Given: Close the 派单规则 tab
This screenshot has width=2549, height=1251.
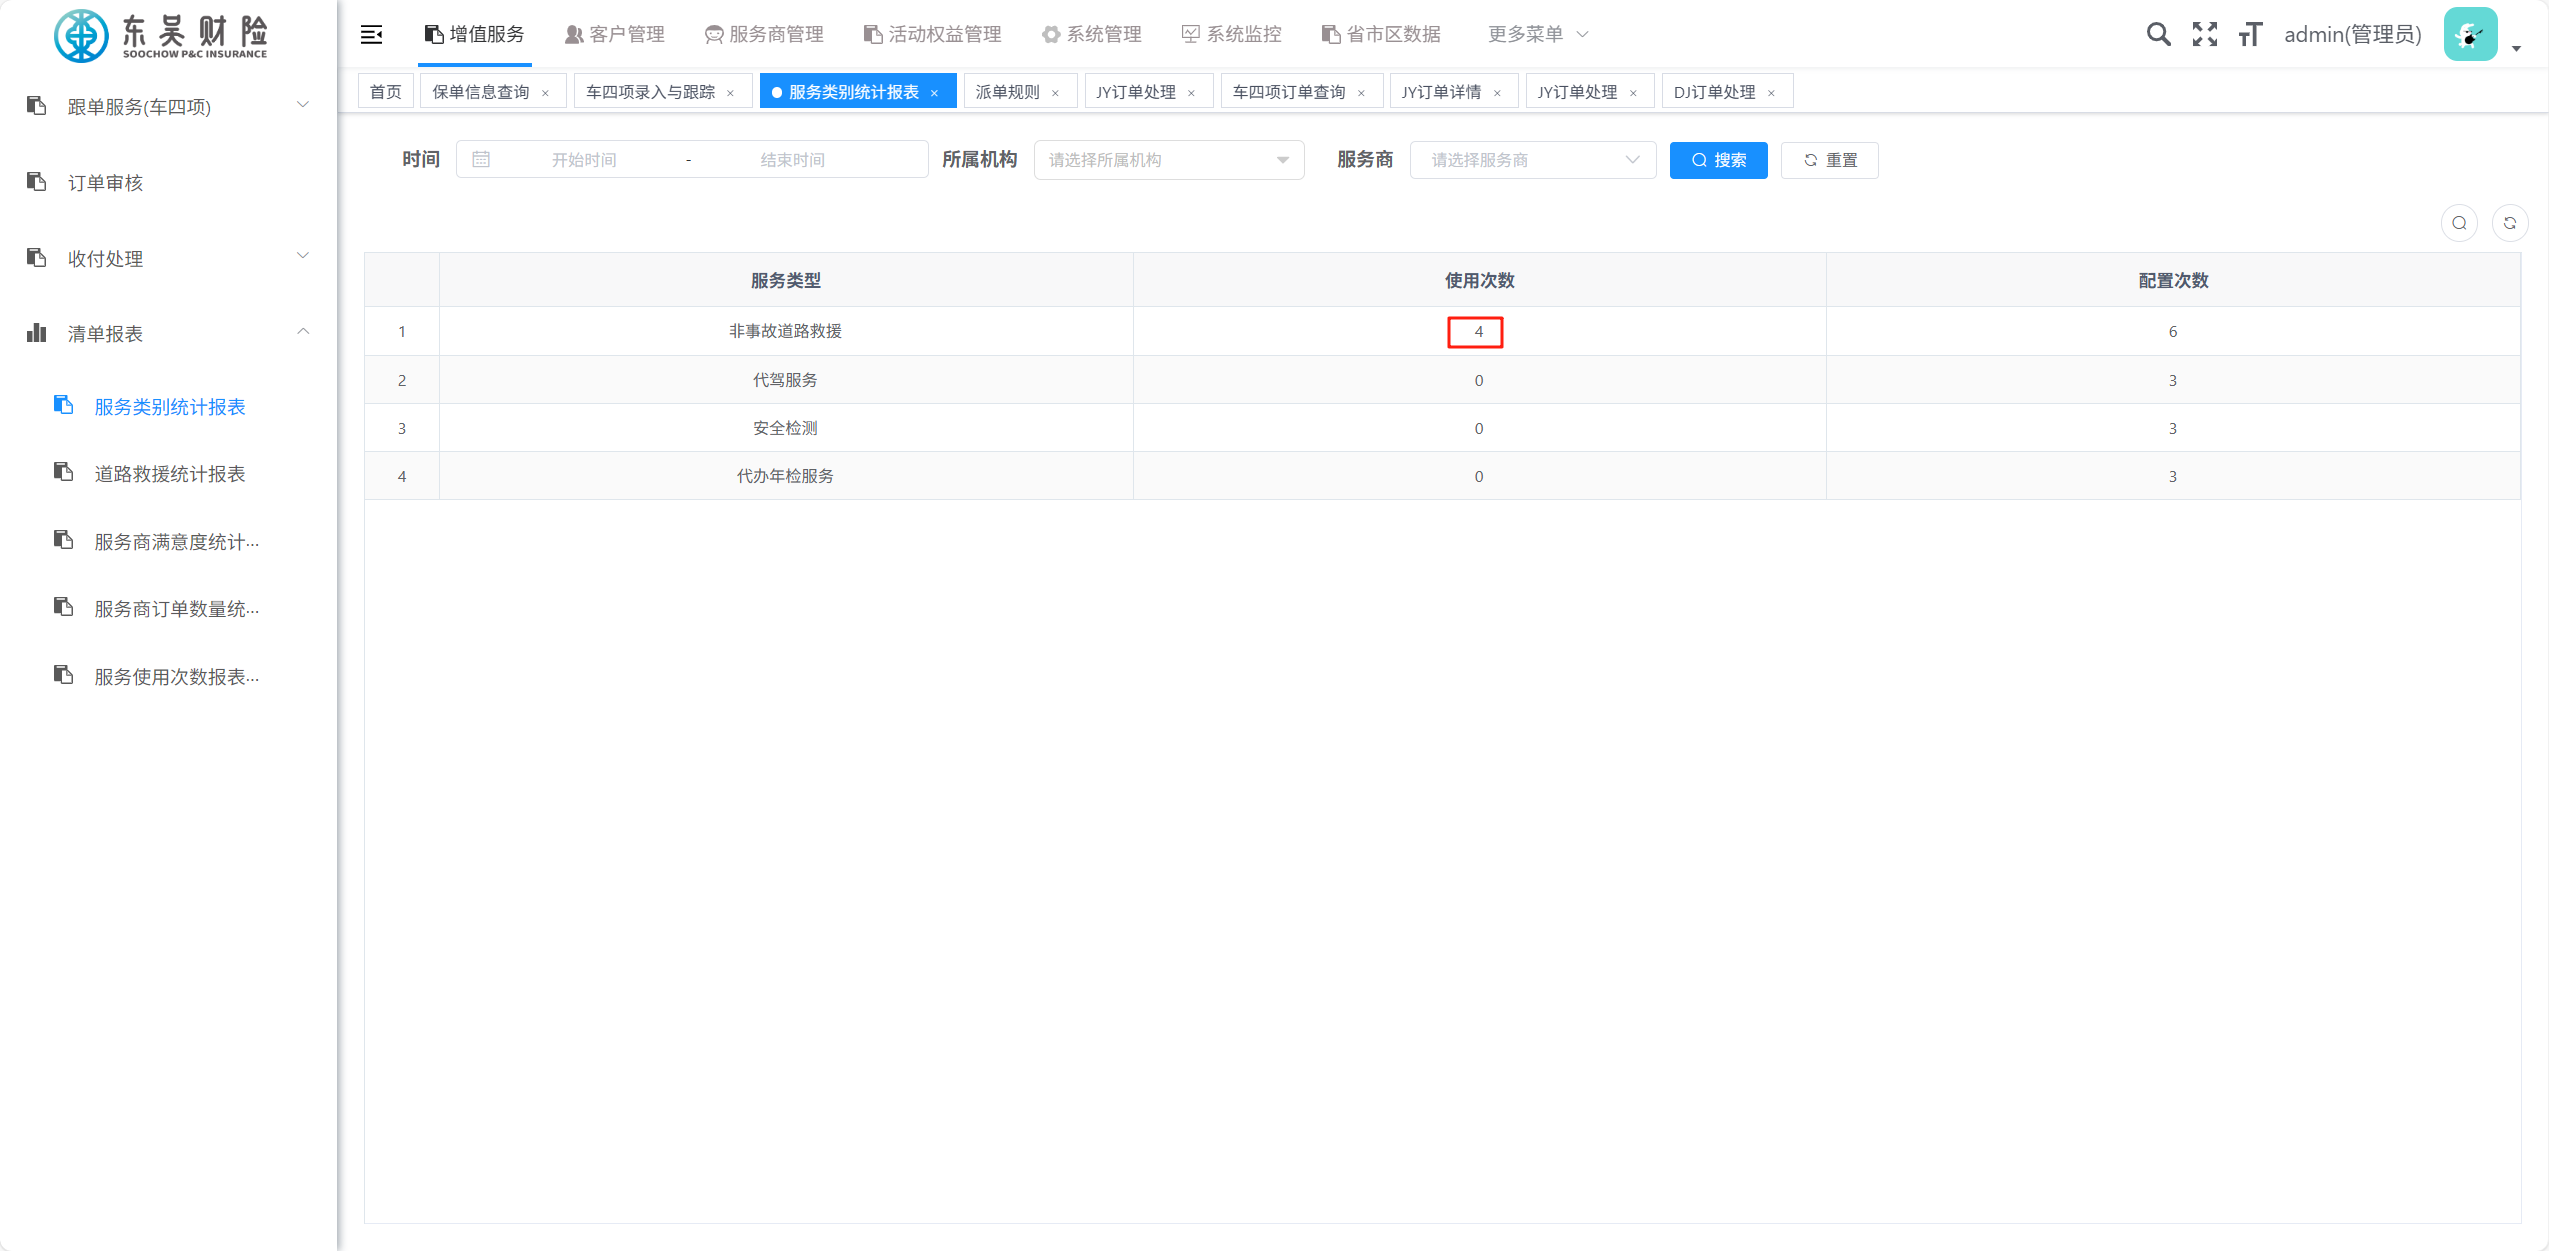Looking at the screenshot, I should [1055, 93].
